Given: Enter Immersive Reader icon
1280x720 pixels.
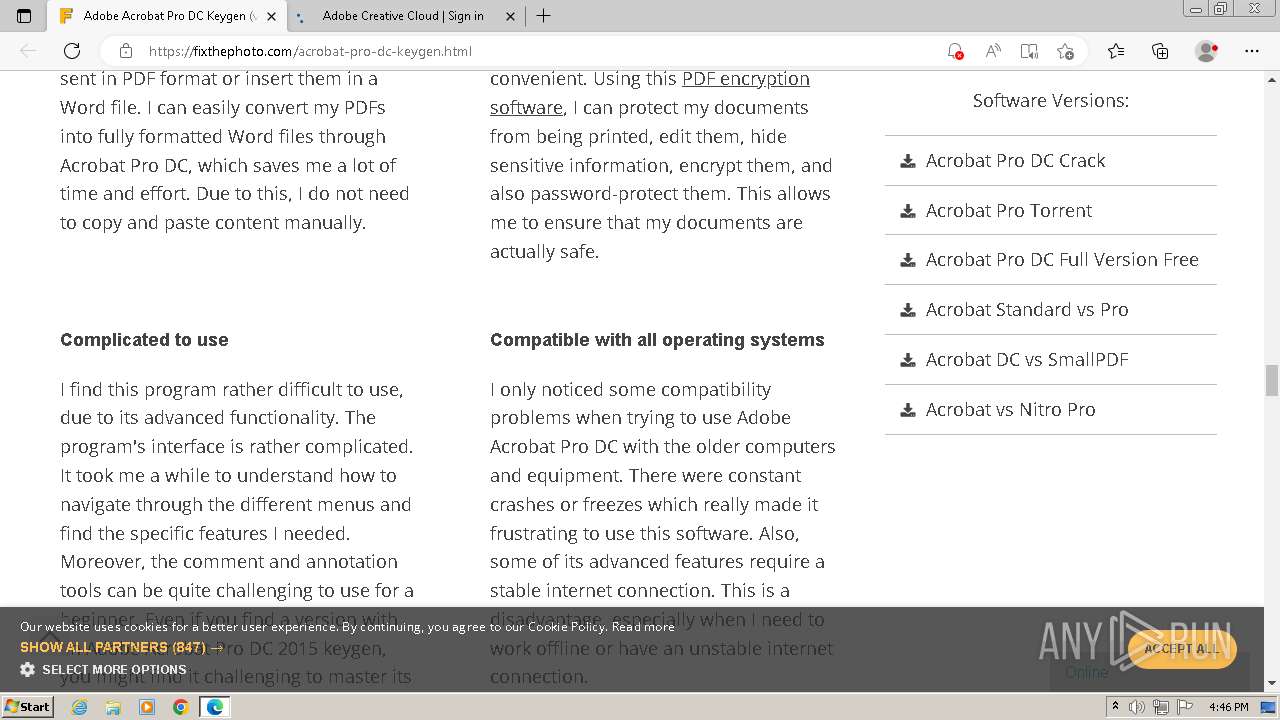Looking at the screenshot, I should pos(1029,51).
